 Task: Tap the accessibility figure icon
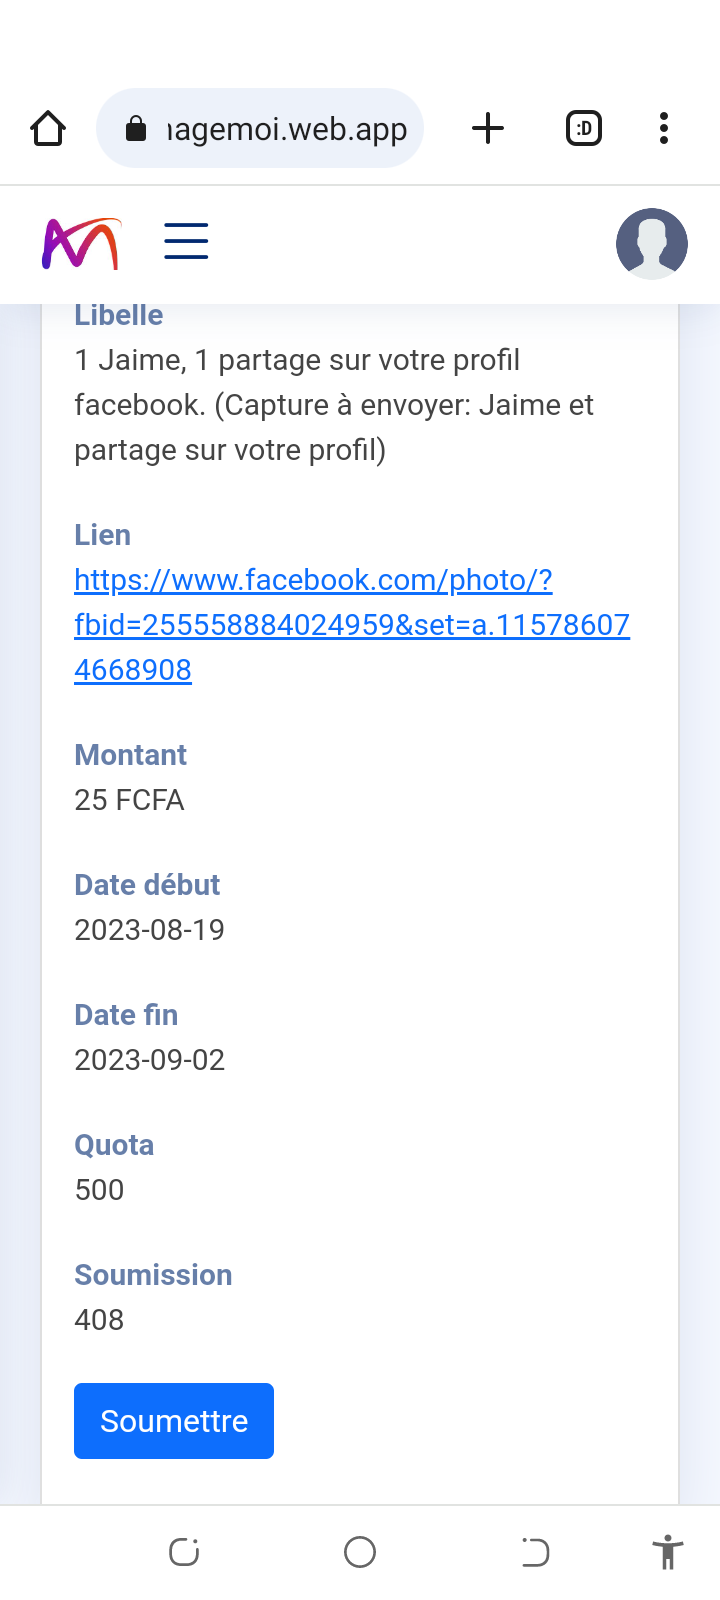tap(667, 1552)
